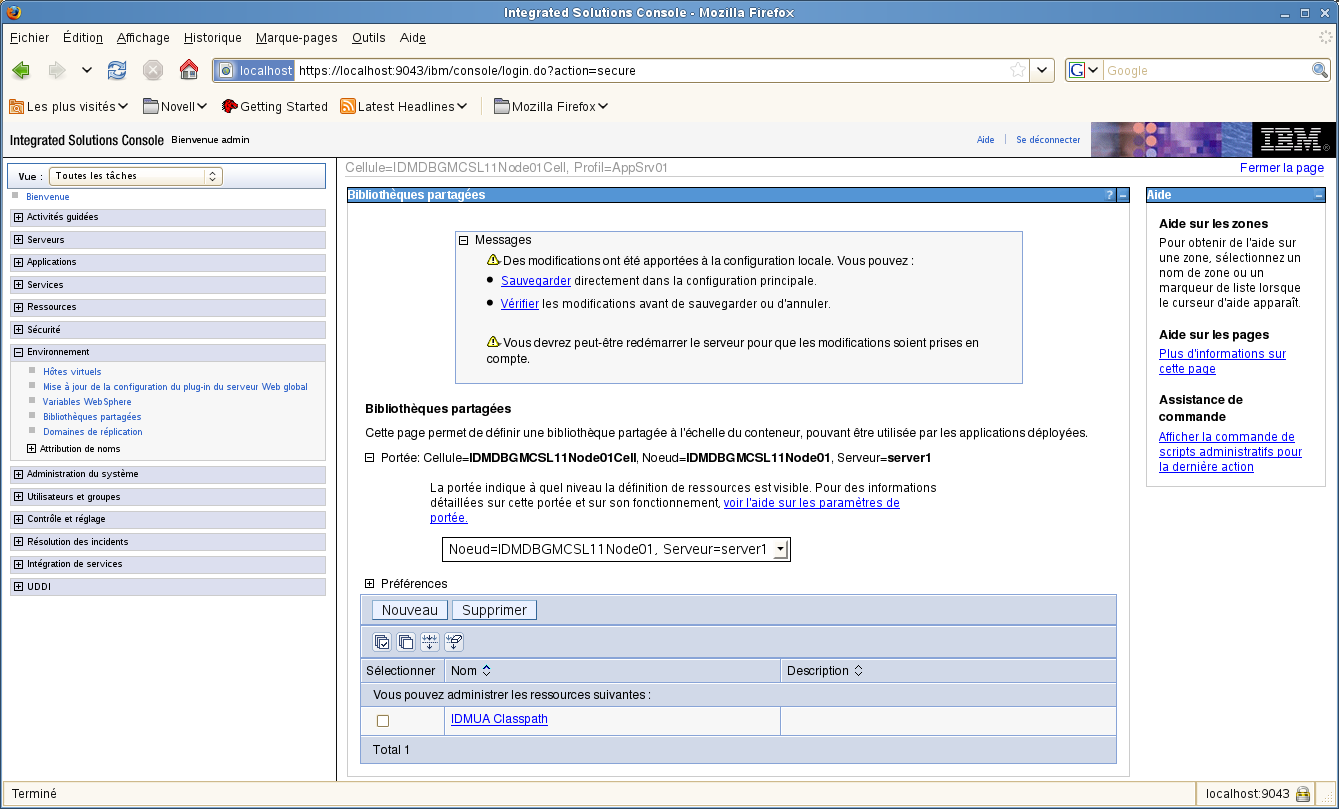Show the table filter view icon
The image size is (1339, 809).
430,642
